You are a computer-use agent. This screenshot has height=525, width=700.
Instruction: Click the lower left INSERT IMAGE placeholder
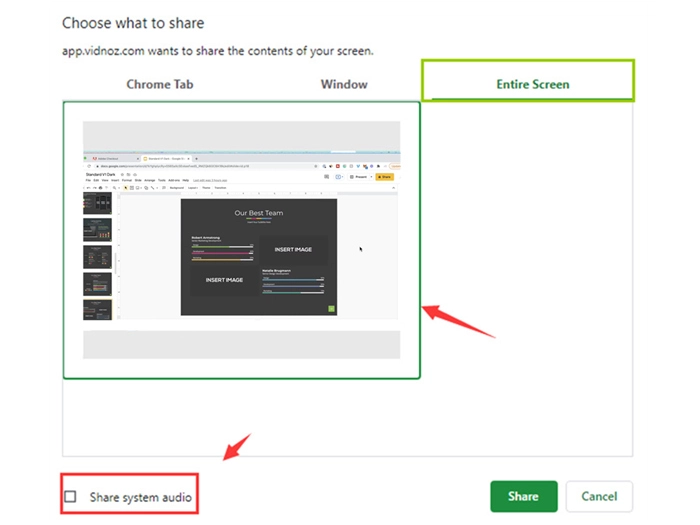(224, 280)
